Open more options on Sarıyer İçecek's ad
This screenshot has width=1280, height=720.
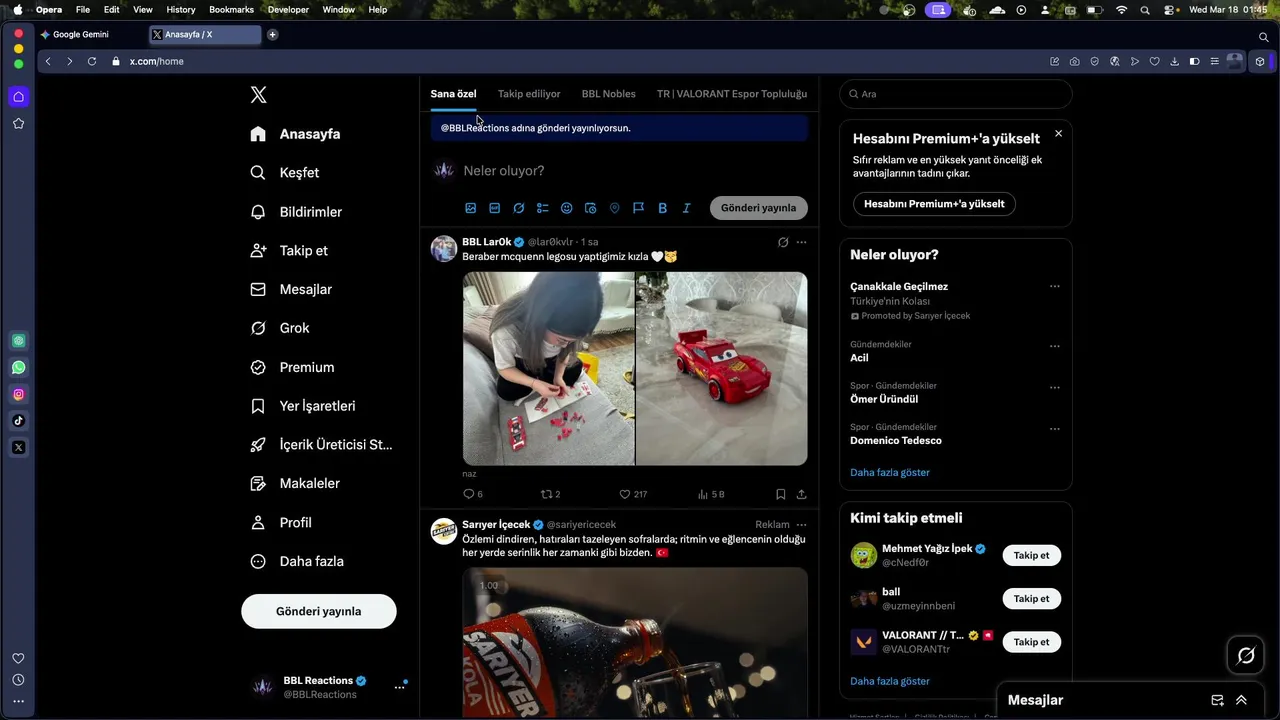point(801,524)
